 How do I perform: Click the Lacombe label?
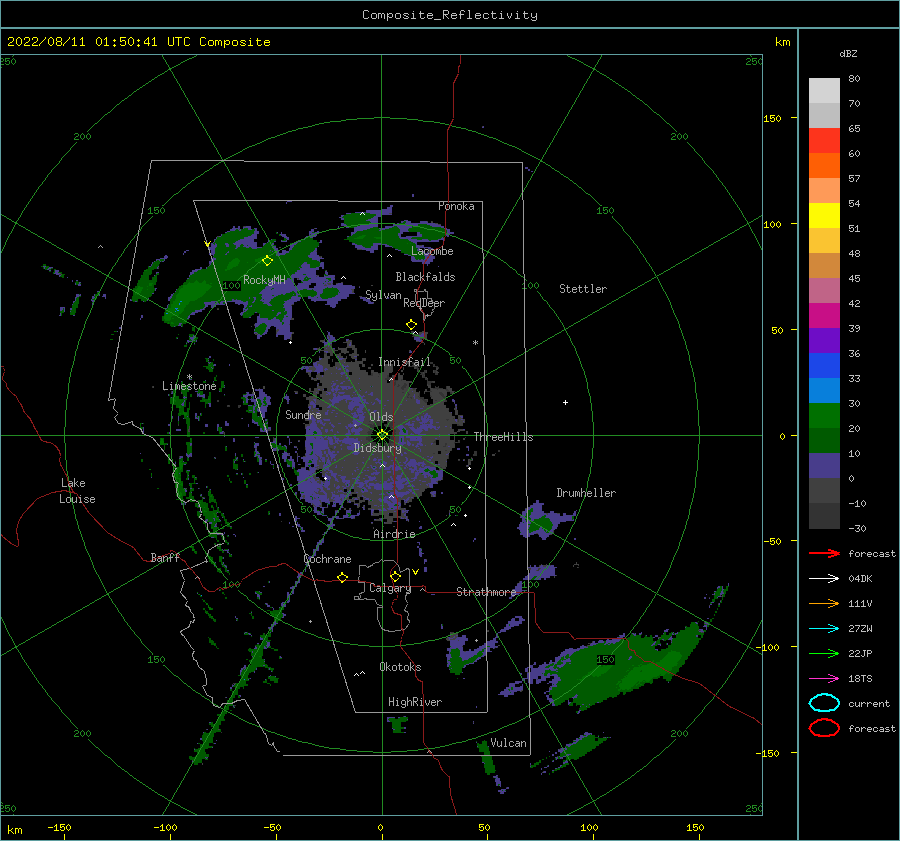point(432,251)
